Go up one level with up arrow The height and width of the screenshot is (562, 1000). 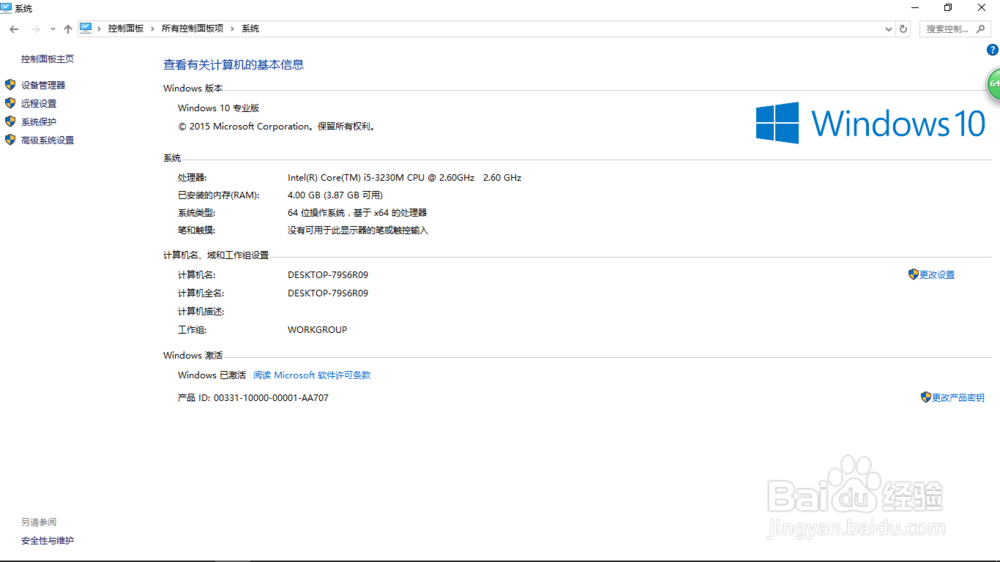(x=68, y=29)
